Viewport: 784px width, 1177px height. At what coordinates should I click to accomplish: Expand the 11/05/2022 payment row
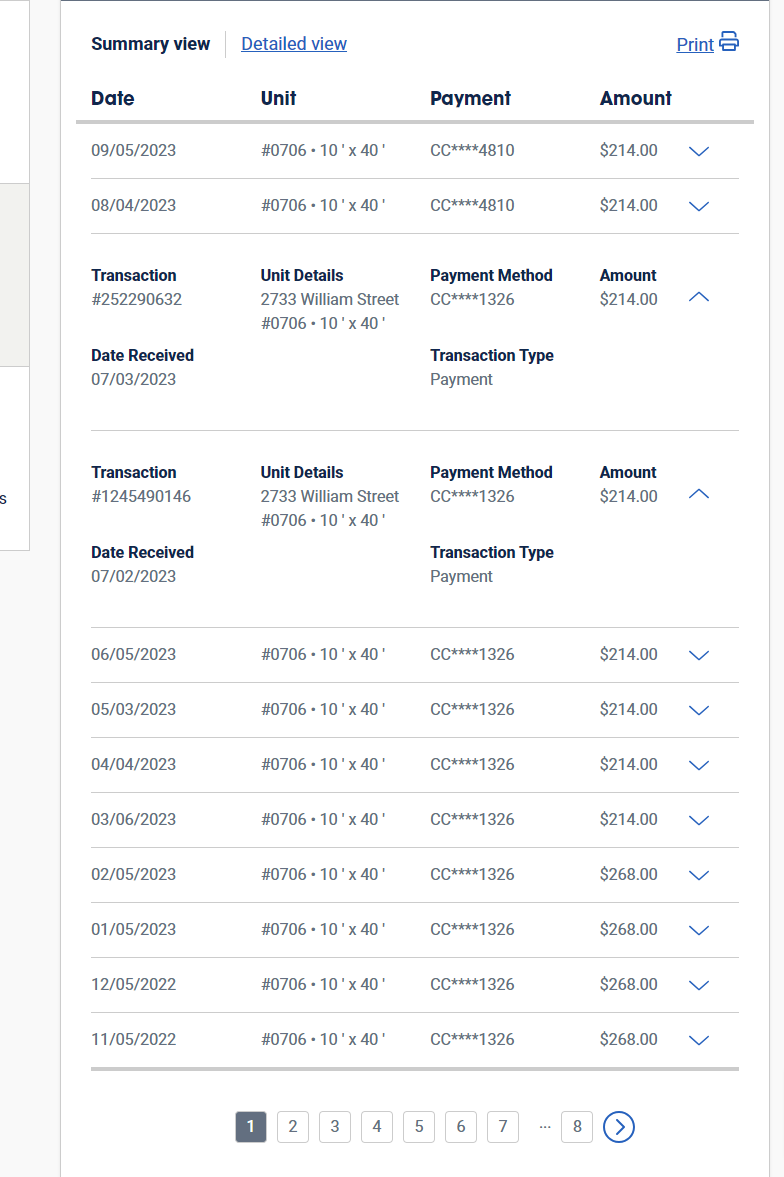tap(699, 1040)
